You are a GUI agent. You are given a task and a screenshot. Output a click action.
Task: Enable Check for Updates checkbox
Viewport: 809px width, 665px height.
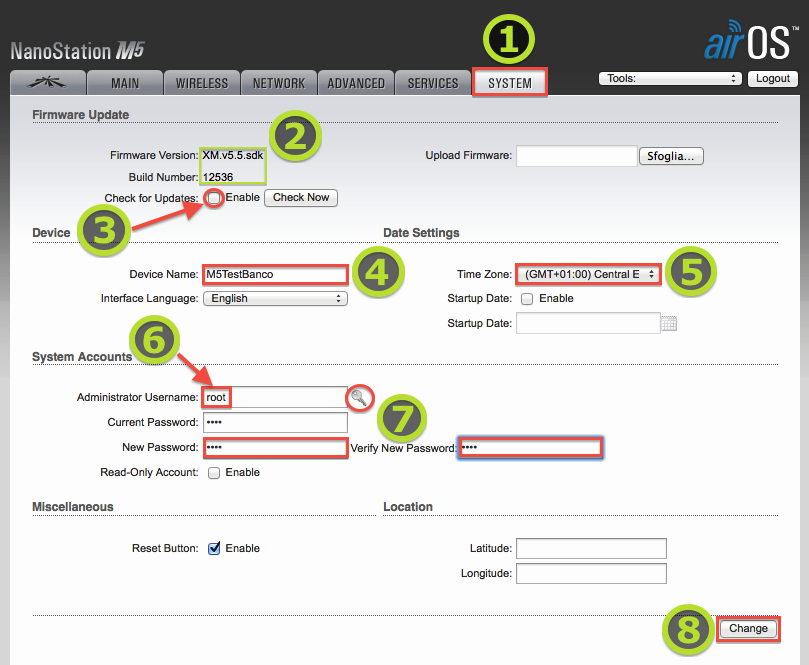(x=214, y=198)
